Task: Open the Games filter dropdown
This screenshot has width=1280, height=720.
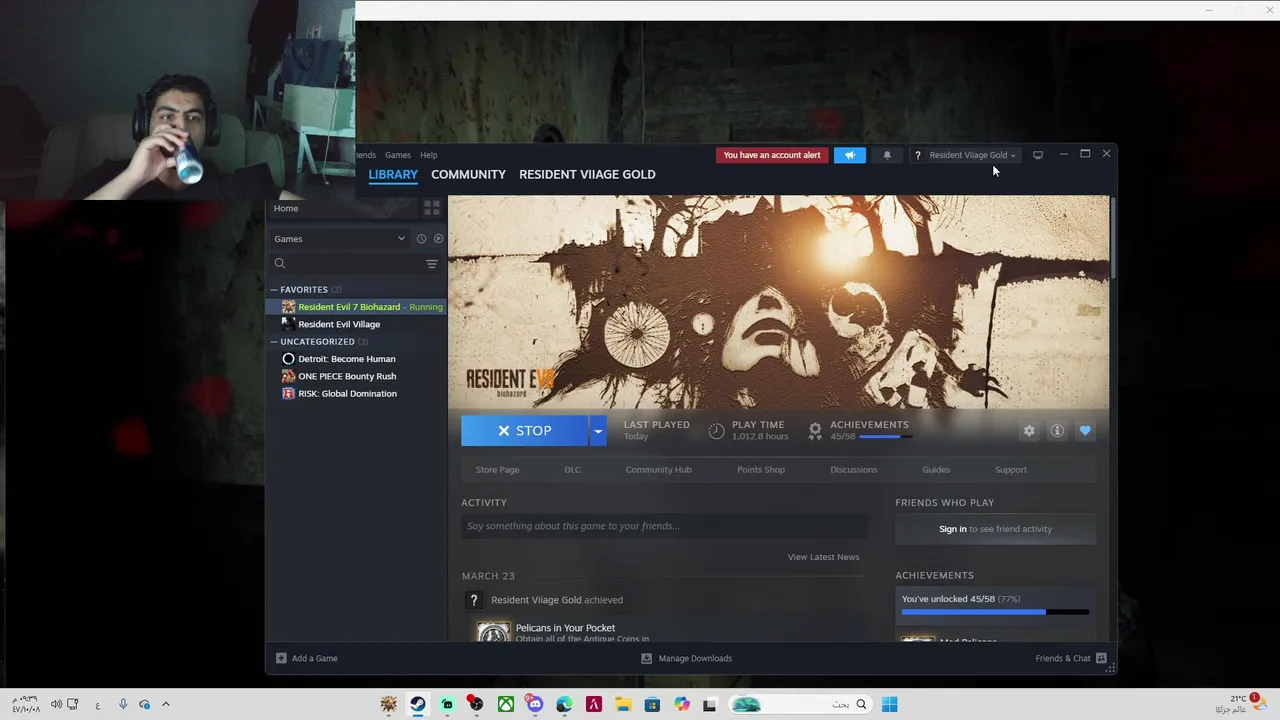Action: [x=340, y=239]
